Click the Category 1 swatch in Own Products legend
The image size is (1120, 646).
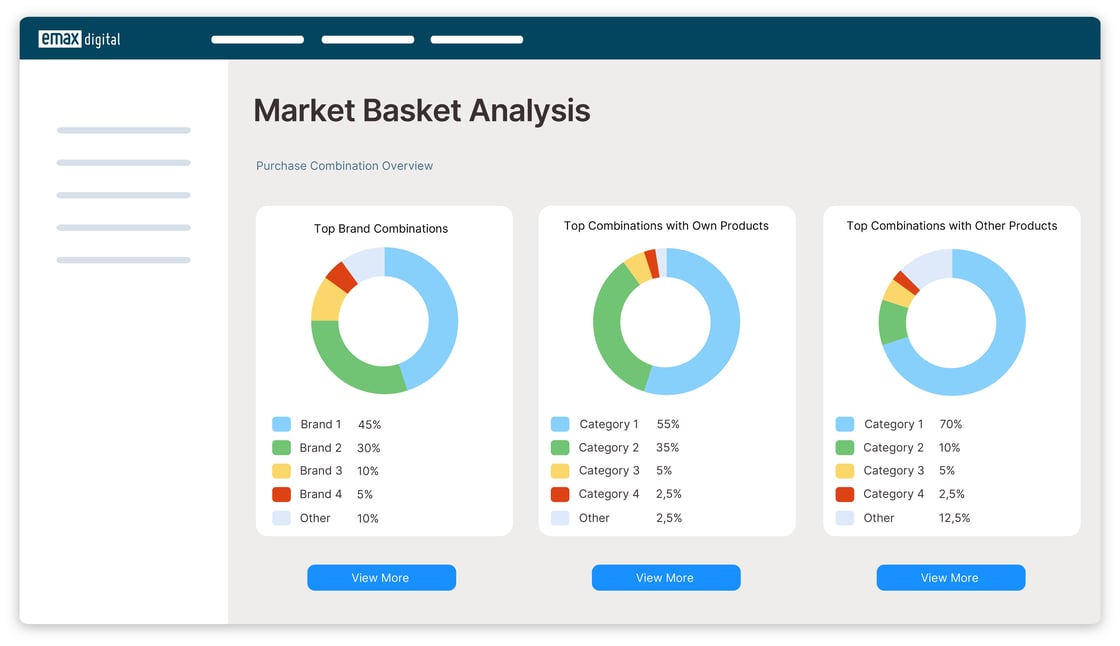[560, 424]
